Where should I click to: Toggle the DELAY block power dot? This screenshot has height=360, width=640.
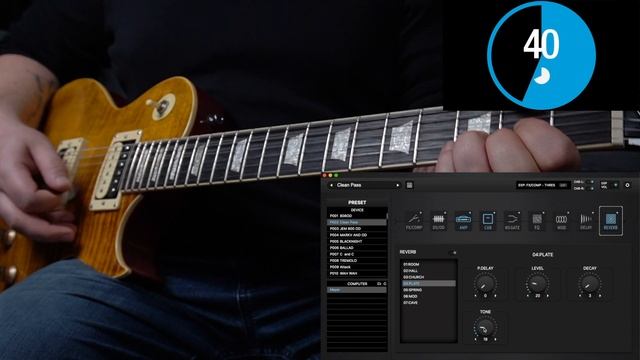tap(593, 213)
